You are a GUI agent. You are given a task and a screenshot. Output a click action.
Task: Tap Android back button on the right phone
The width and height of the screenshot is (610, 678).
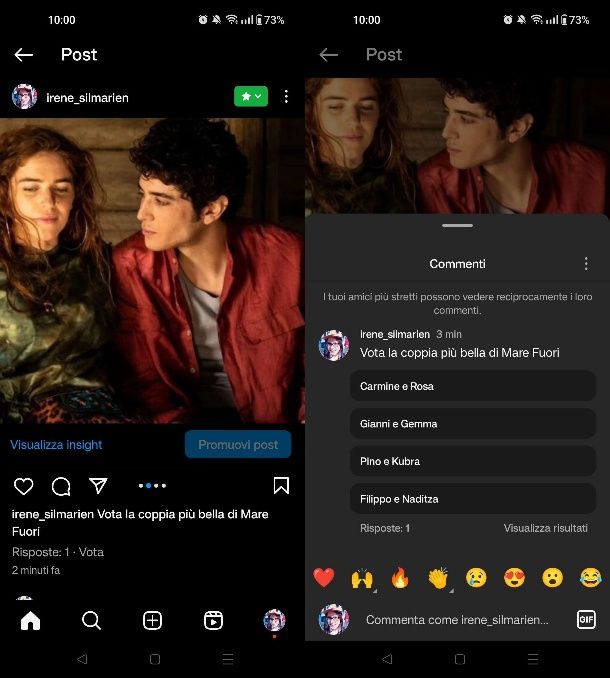[x=387, y=659]
